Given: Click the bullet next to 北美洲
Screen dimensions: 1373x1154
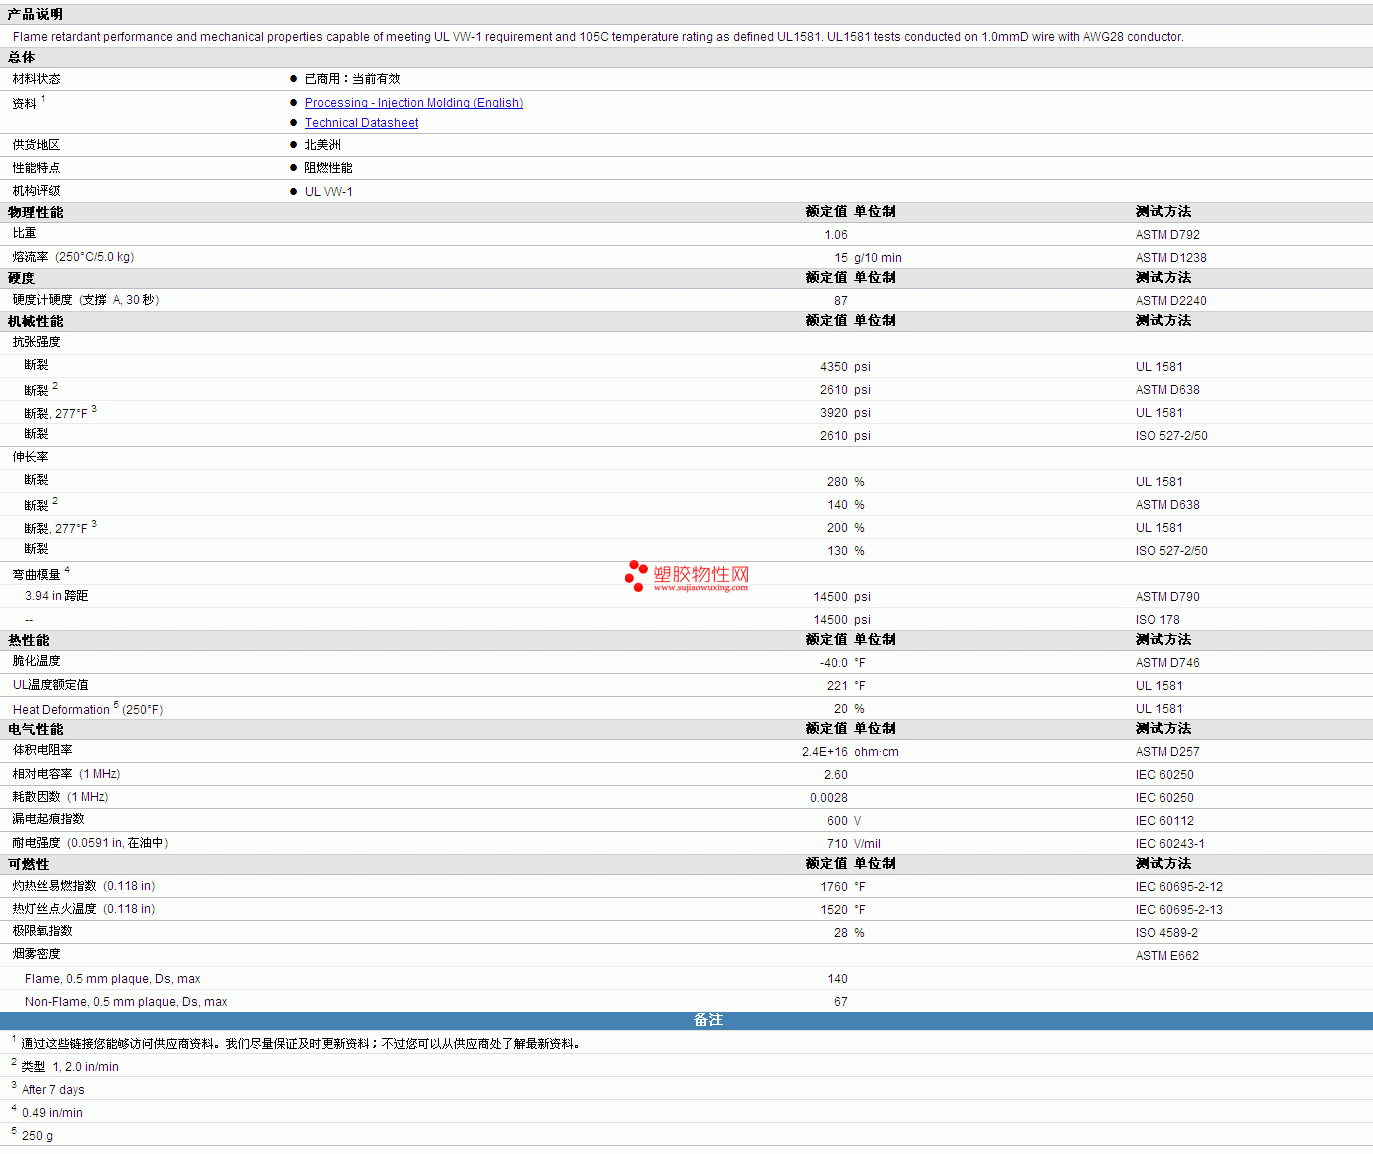Looking at the screenshot, I should (293, 145).
